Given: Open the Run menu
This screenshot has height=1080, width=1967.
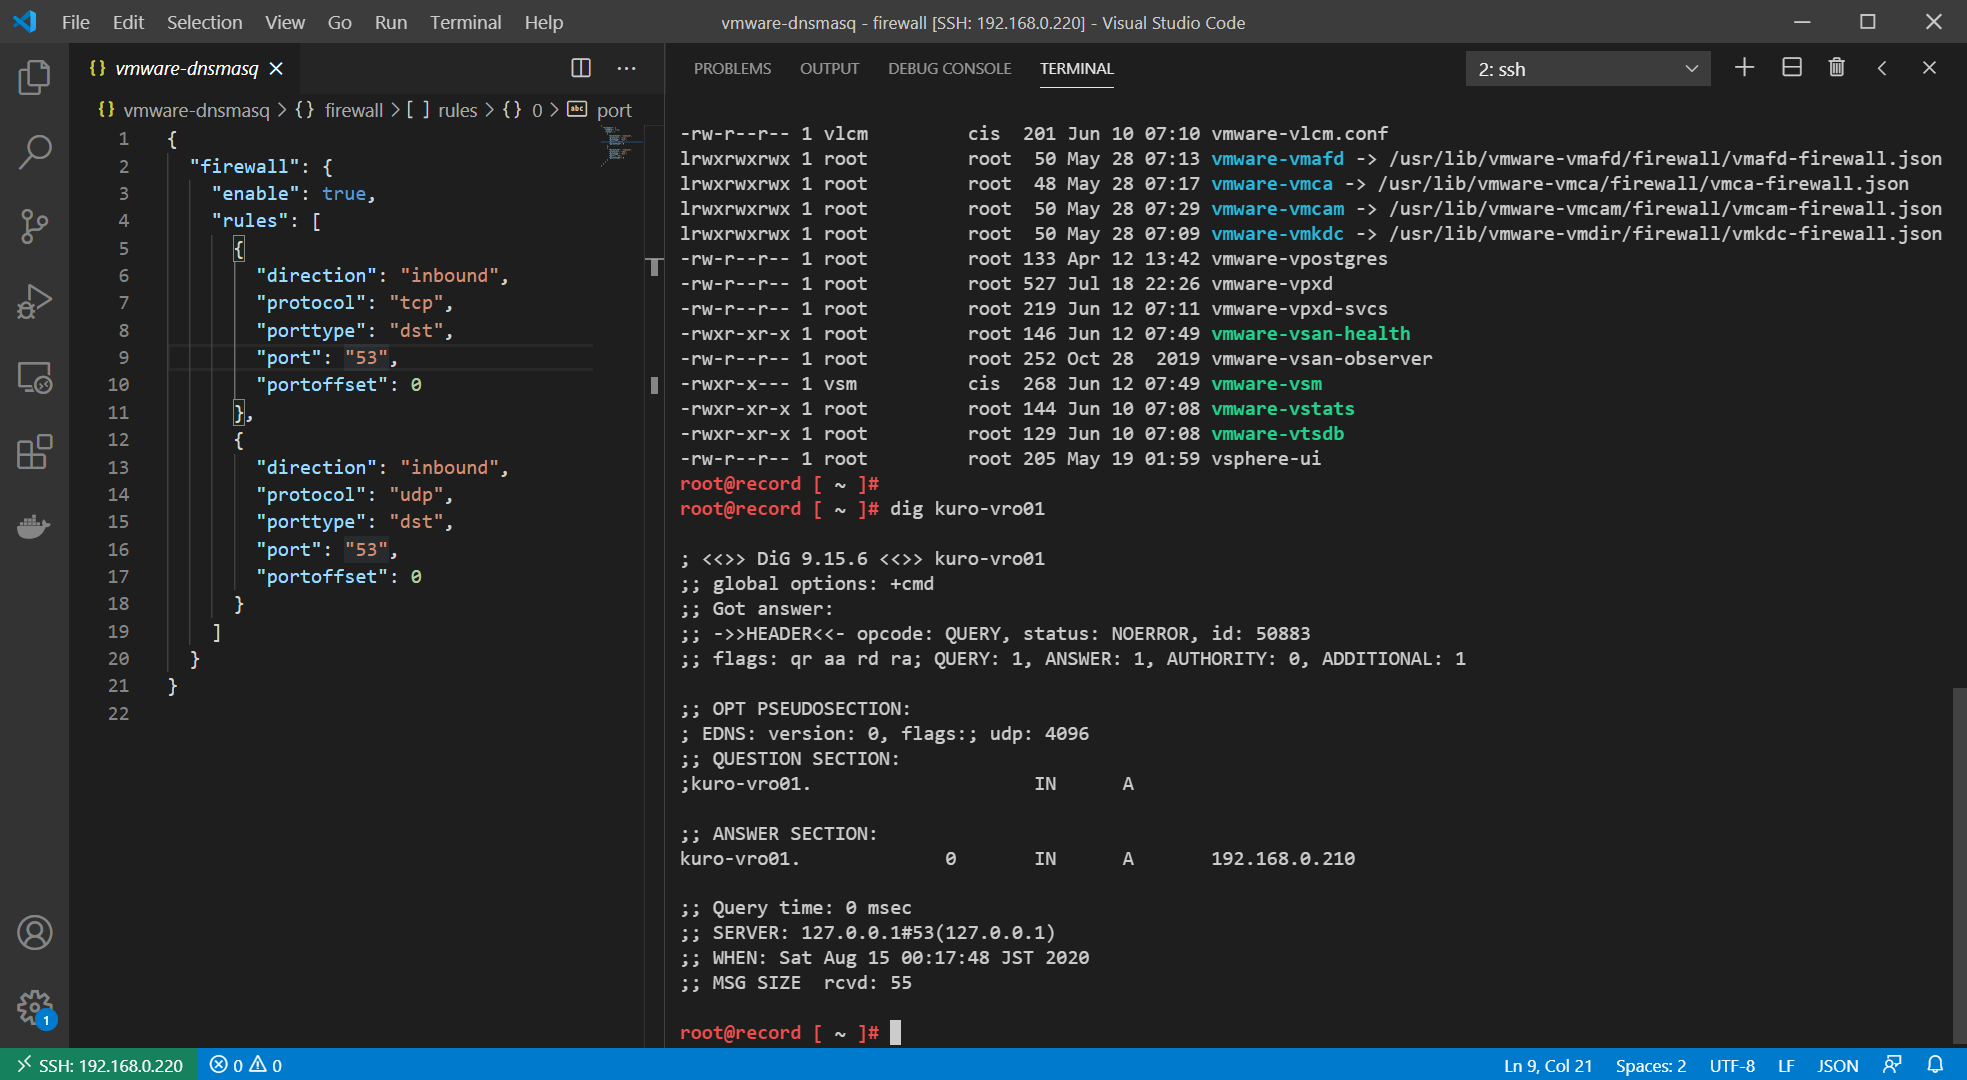Looking at the screenshot, I should (390, 22).
